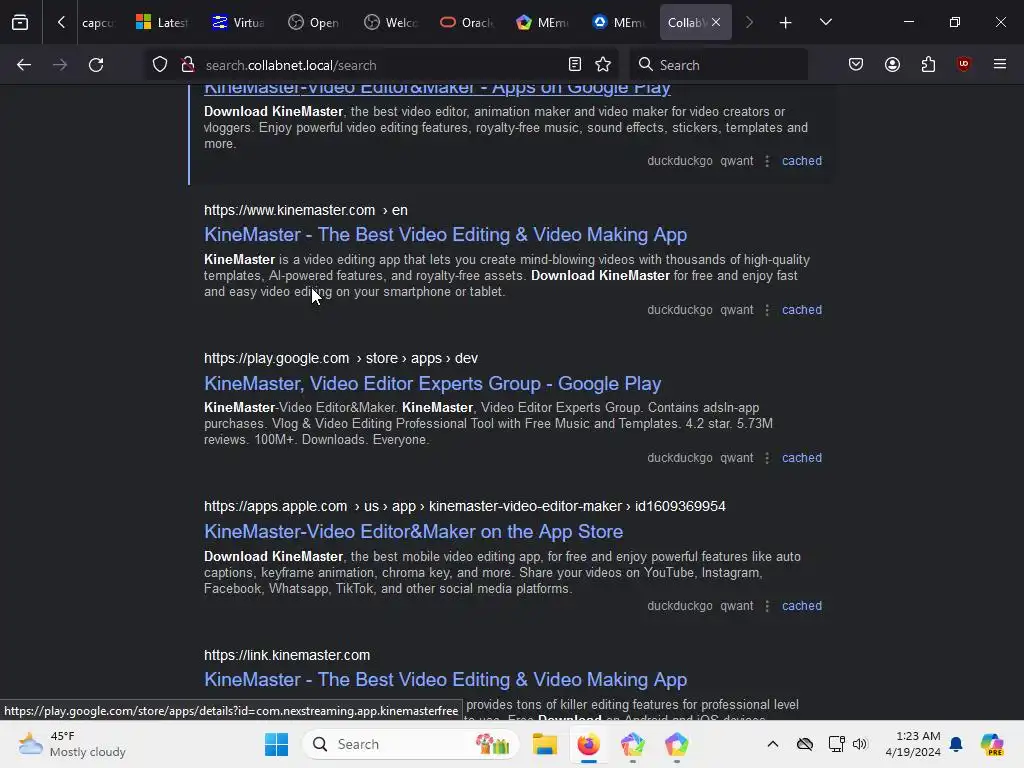
Task: Open a new tab
Action: tap(786, 22)
